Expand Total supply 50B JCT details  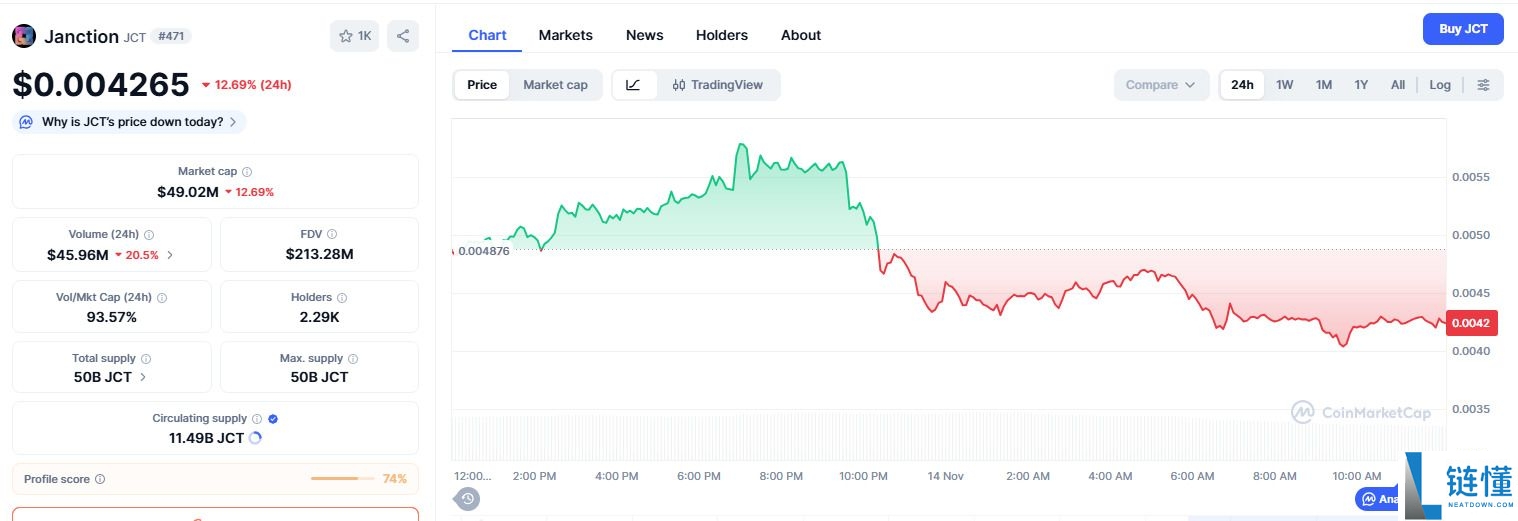click(x=142, y=377)
